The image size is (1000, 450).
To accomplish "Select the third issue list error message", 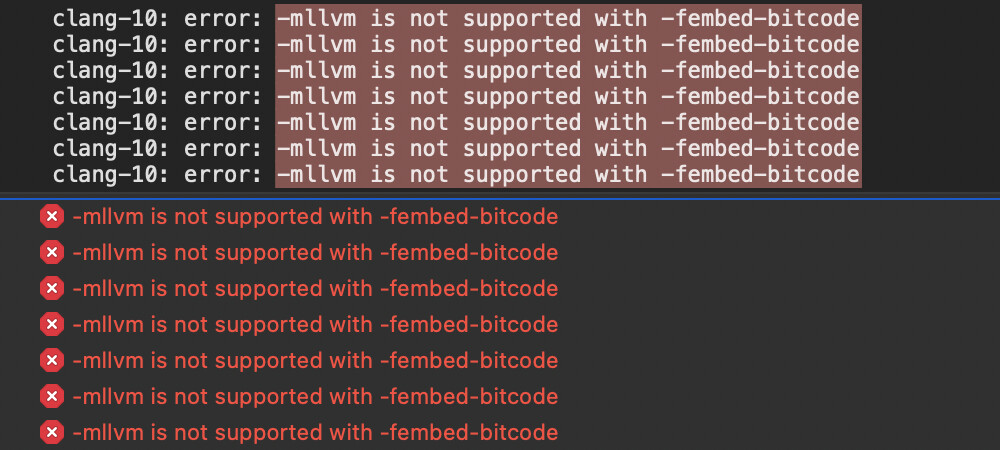I will (x=315, y=289).
